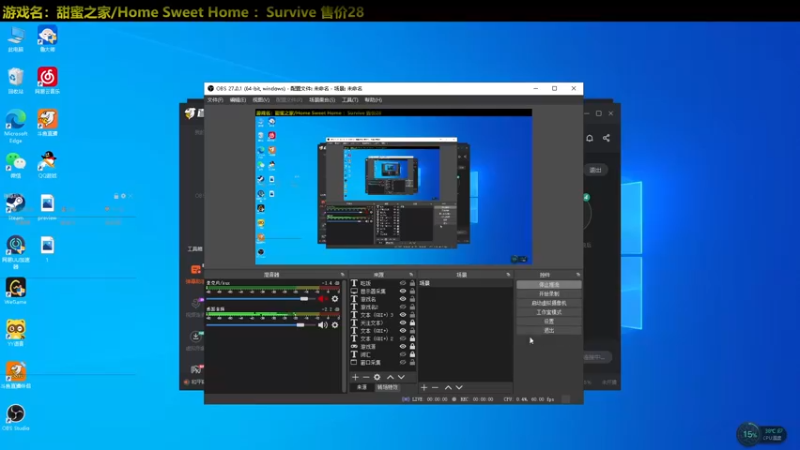Image resolution: width=800 pixels, height=450 pixels.
Task: Toggle visibility of 文本 (GDI+) 3 source
Action: [x=403, y=315]
